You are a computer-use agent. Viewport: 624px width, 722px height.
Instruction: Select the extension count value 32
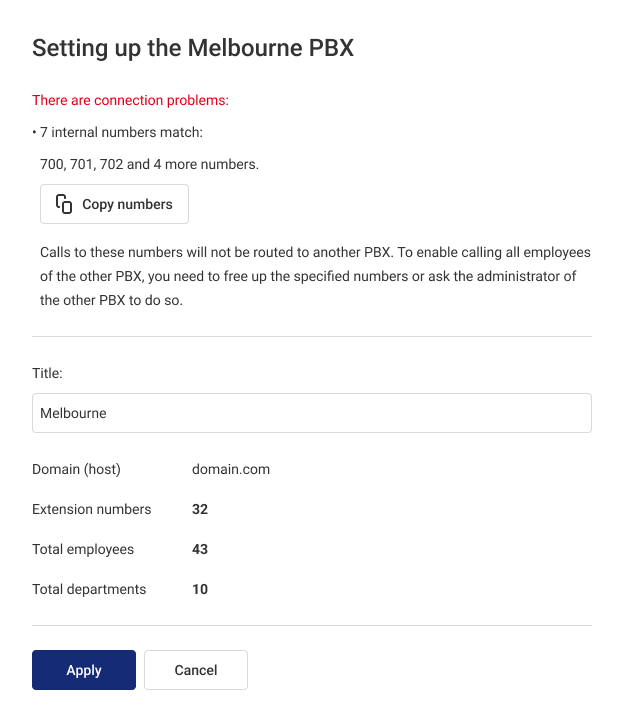click(200, 509)
